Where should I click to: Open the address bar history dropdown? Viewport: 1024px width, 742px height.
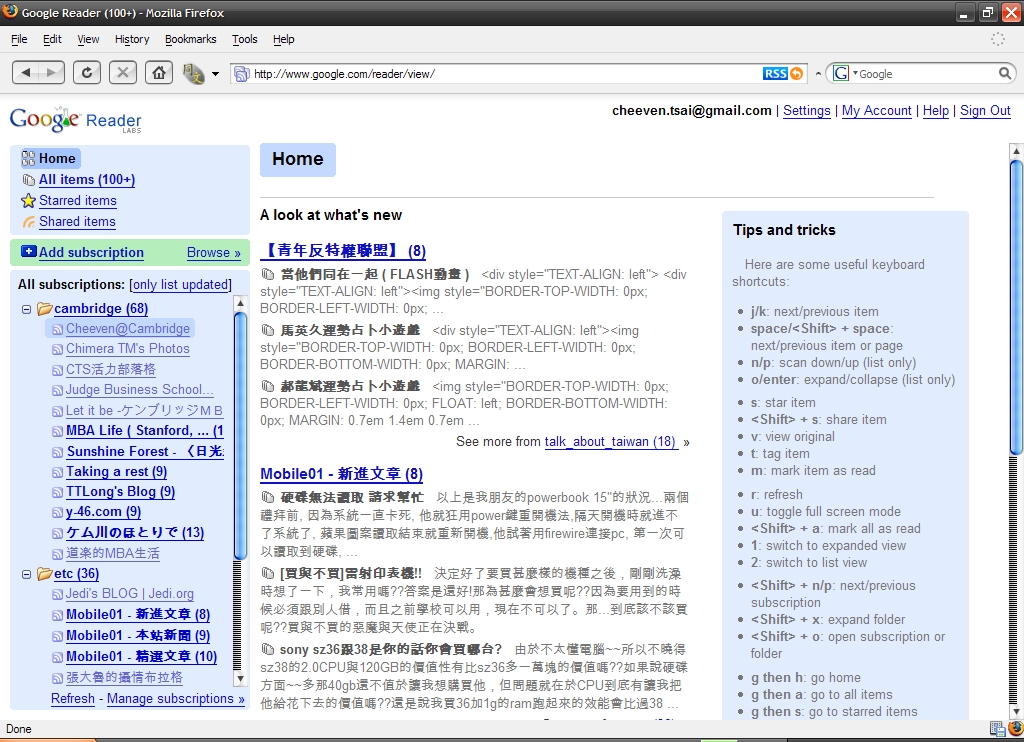click(818, 74)
